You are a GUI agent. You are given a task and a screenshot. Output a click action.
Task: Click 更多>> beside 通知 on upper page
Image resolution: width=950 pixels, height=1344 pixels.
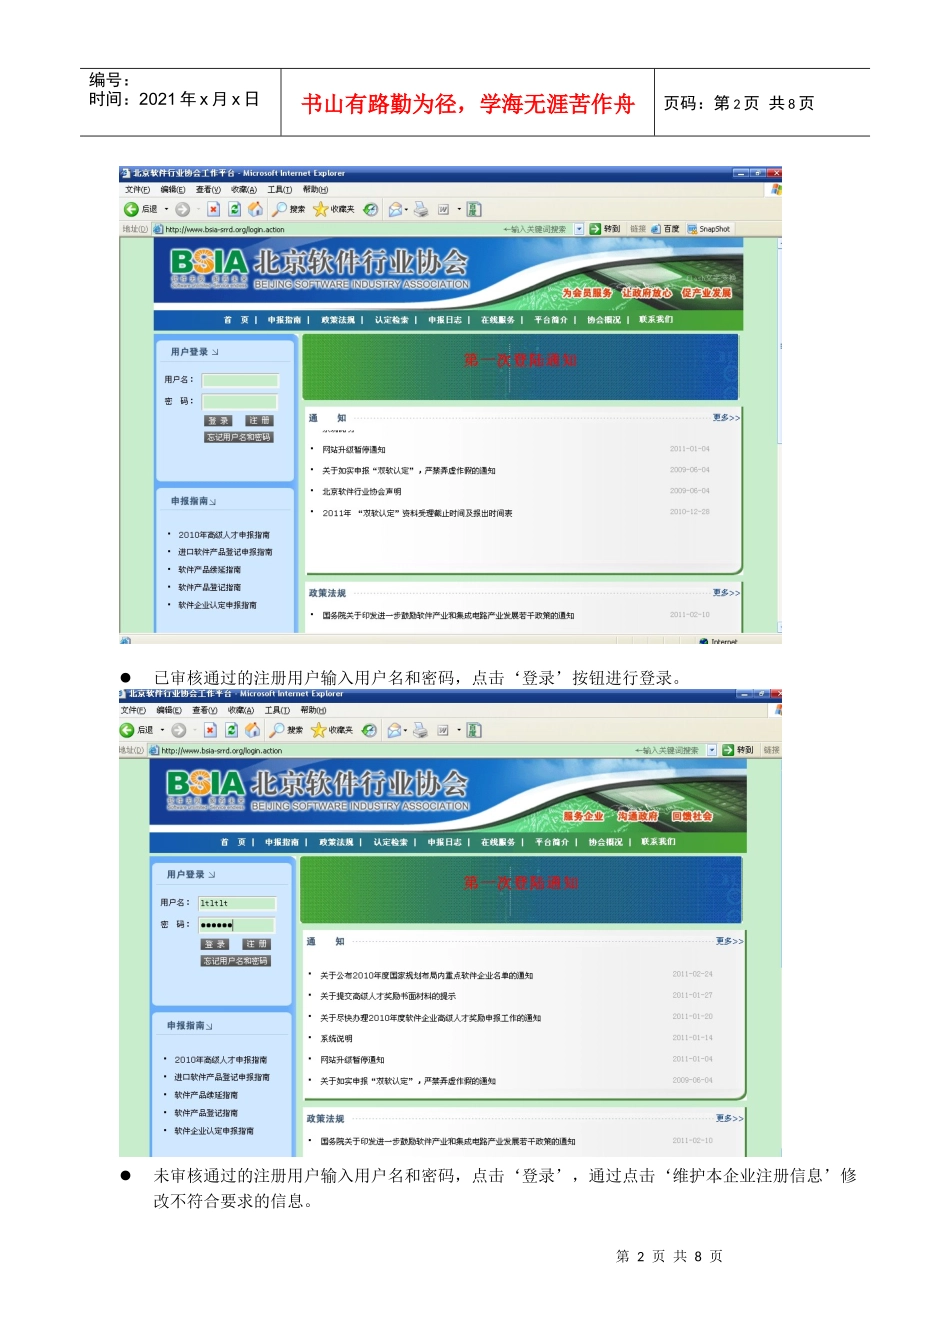[727, 417]
